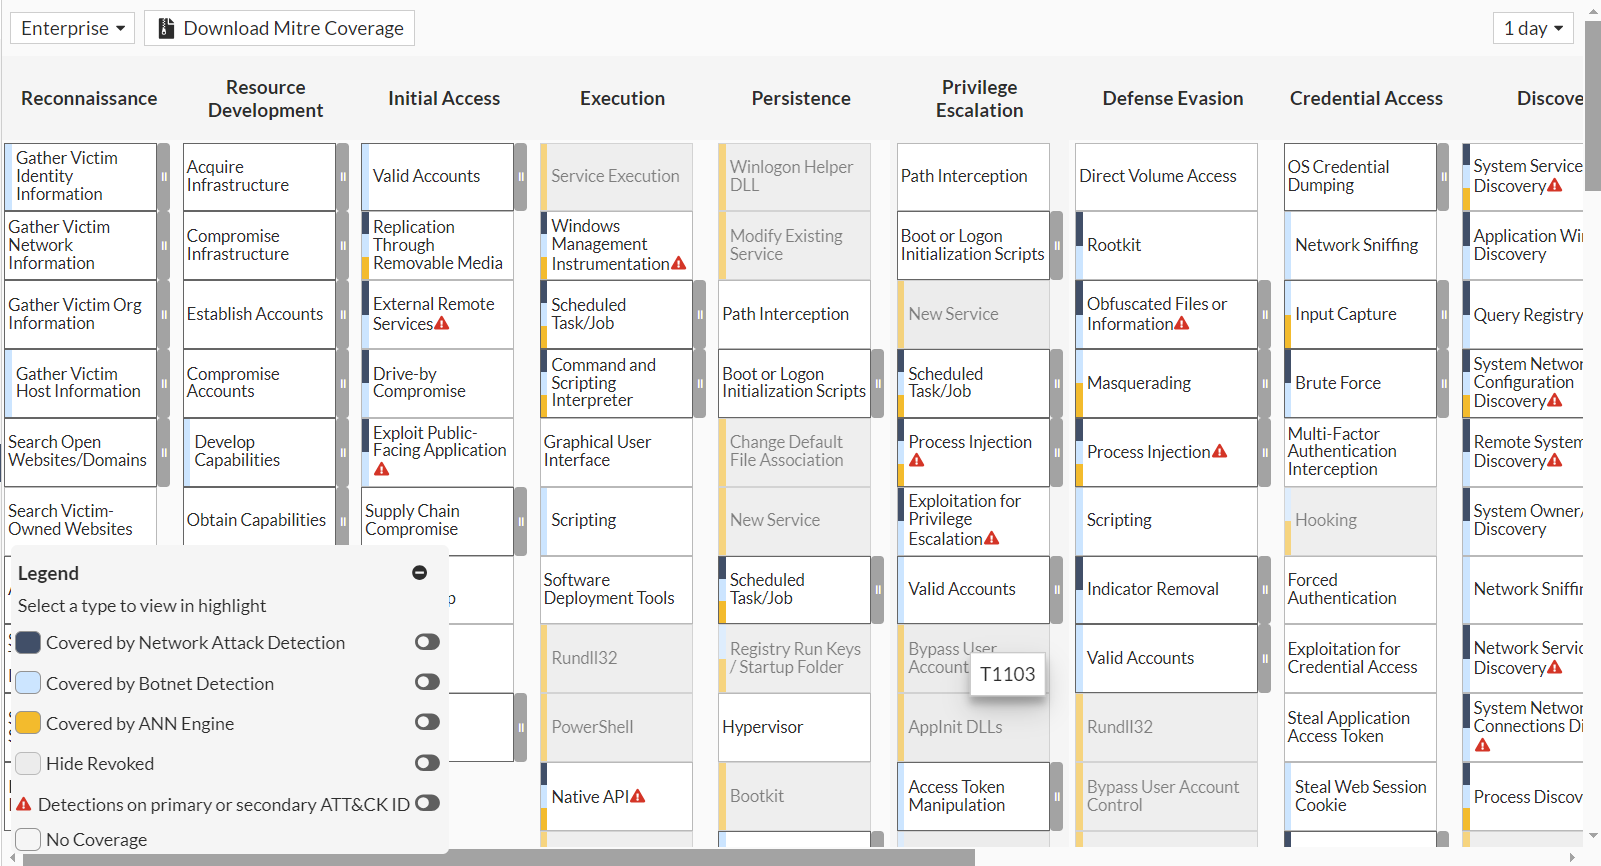Click the file icon in Download Mitre Coverage
This screenshot has height=866, width=1601.
167,28
